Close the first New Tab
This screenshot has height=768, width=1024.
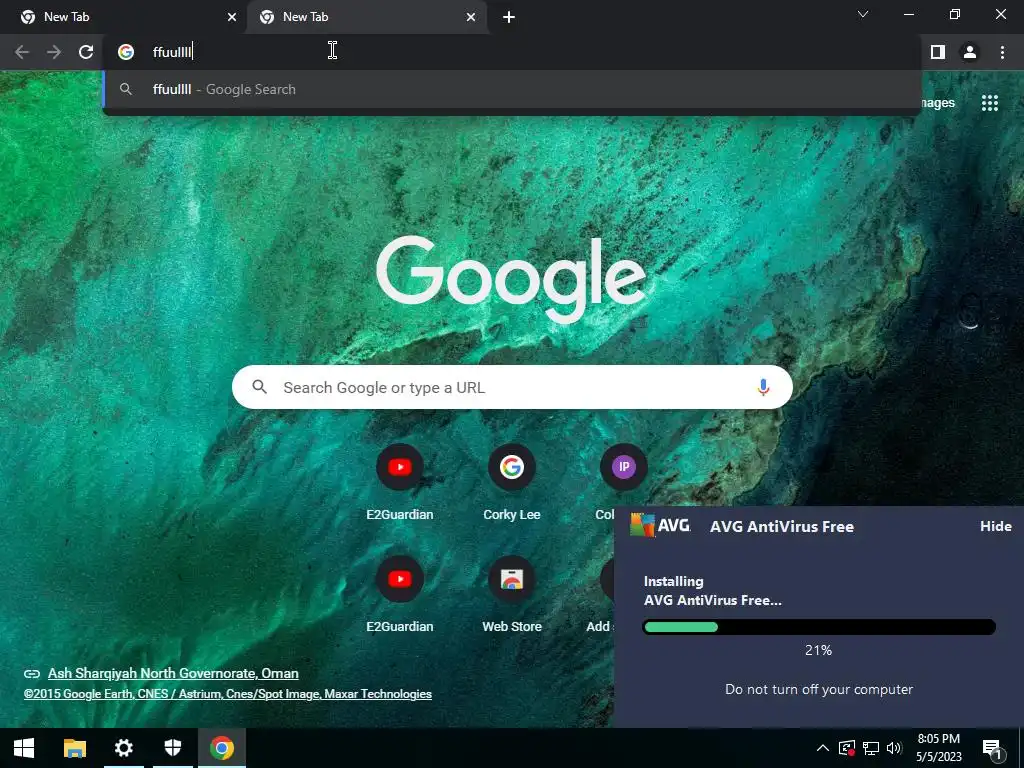[232, 17]
